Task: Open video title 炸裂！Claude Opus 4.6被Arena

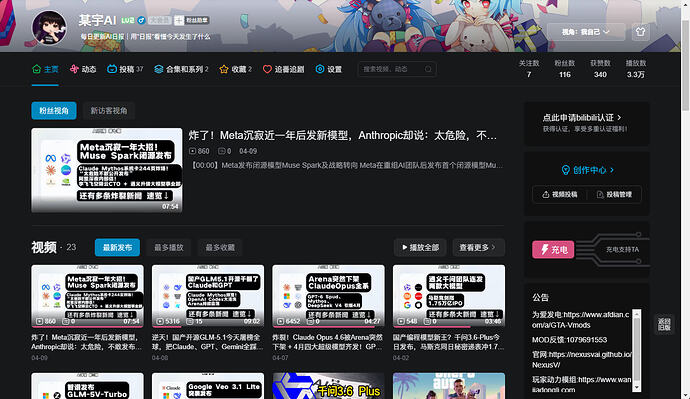Action: point(328,342)
